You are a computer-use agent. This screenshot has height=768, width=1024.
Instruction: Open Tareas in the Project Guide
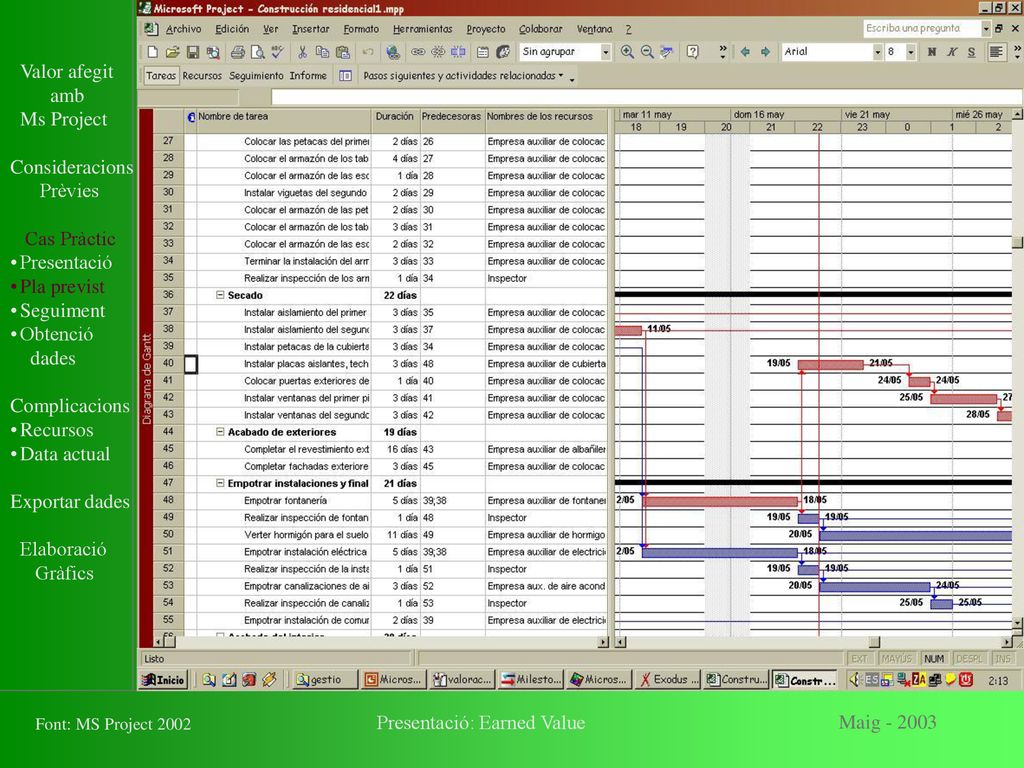(161, 76)
